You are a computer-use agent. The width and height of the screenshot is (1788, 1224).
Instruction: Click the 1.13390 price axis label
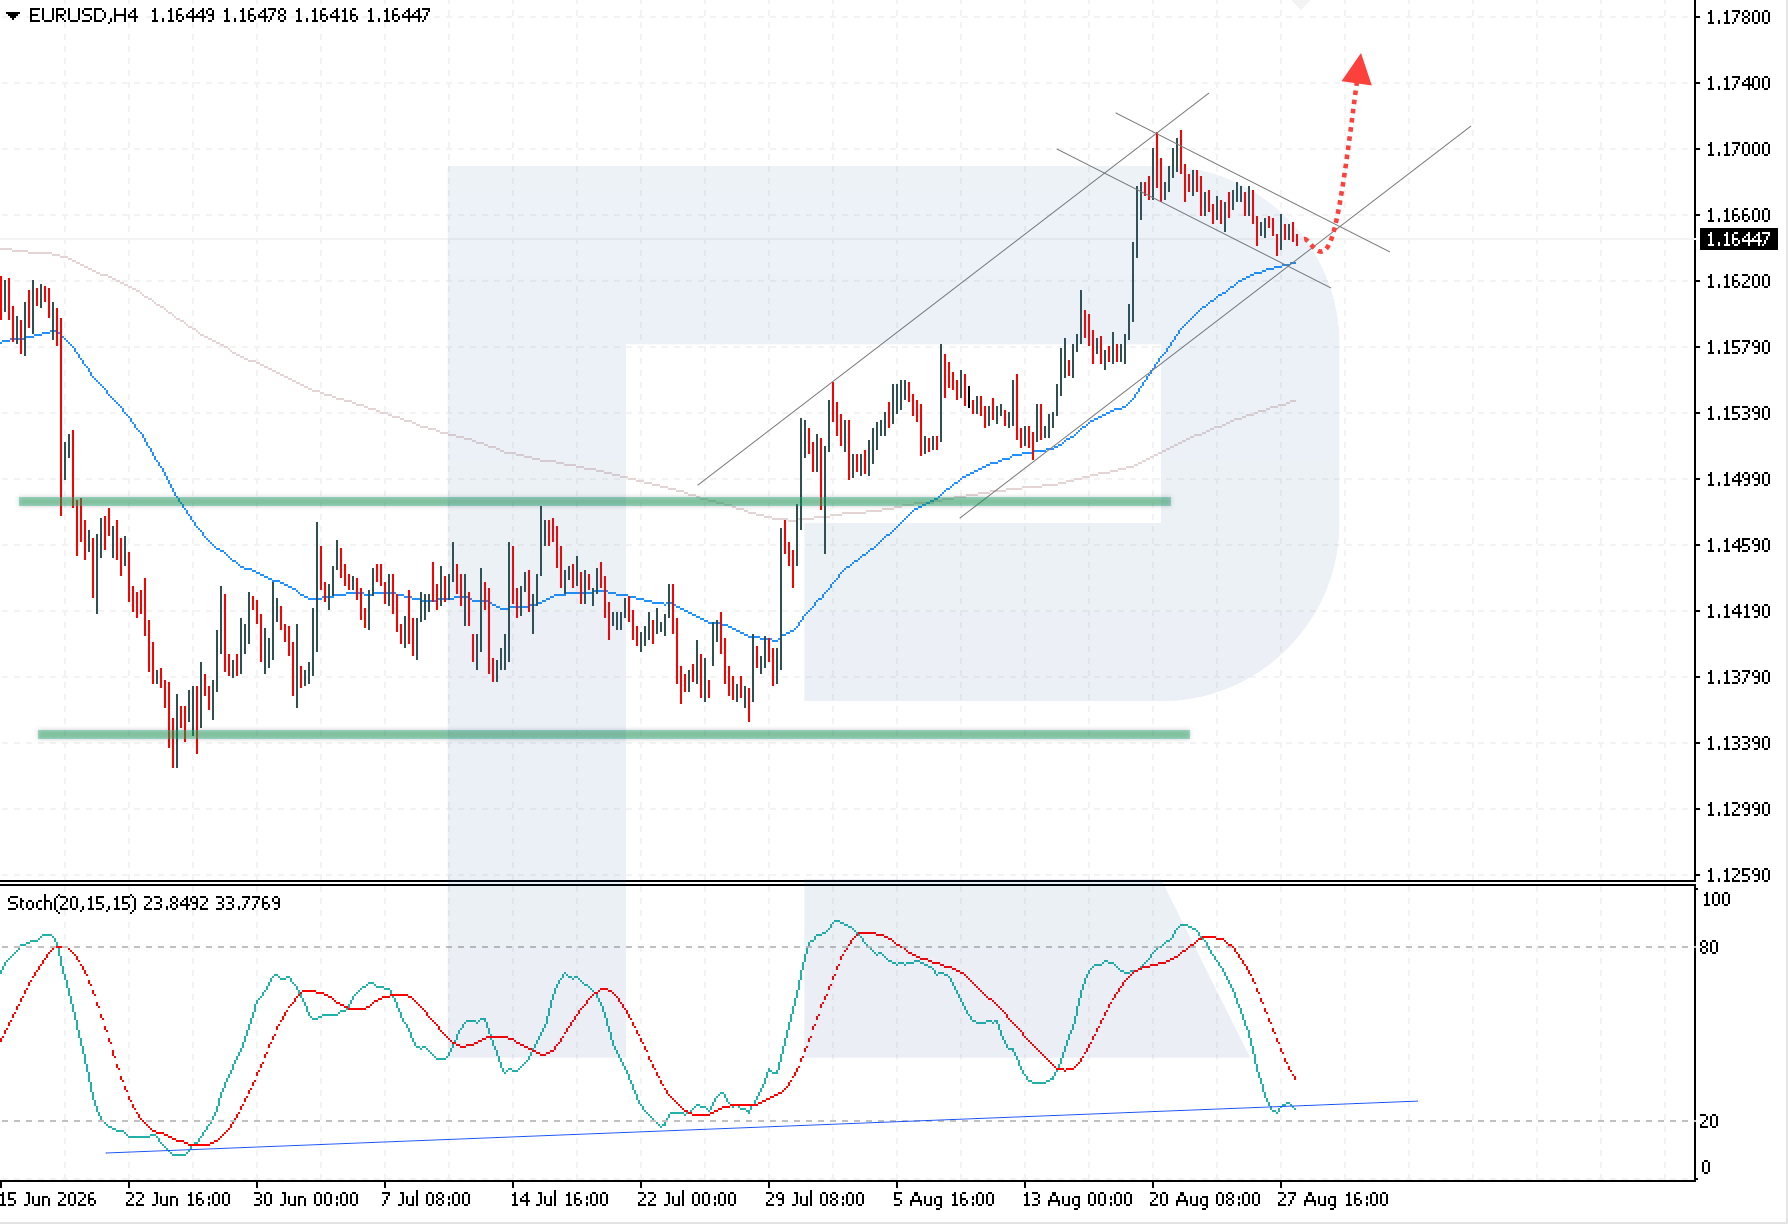pos(1738,743)
